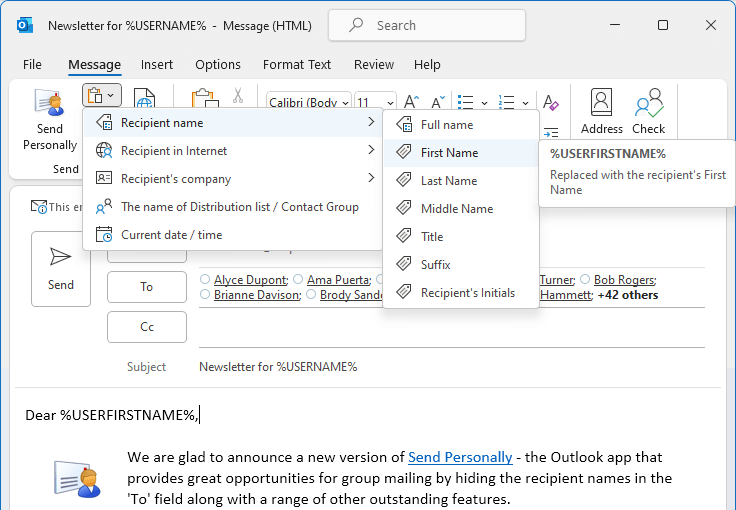736x510 pixels.
Task: Click the Clear Formatting icon
Action: (550, 102)
